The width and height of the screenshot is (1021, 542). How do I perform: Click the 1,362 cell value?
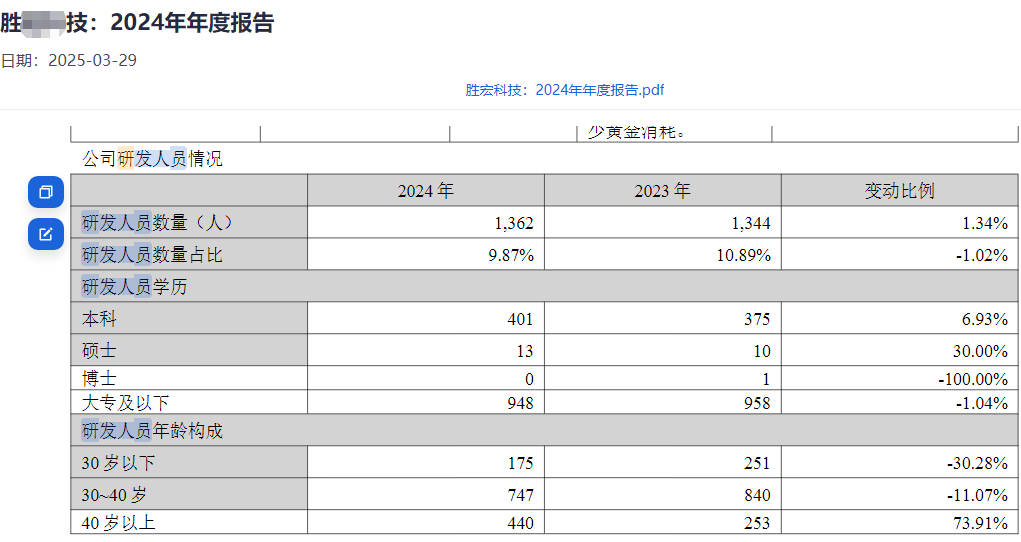pos(514,223)
